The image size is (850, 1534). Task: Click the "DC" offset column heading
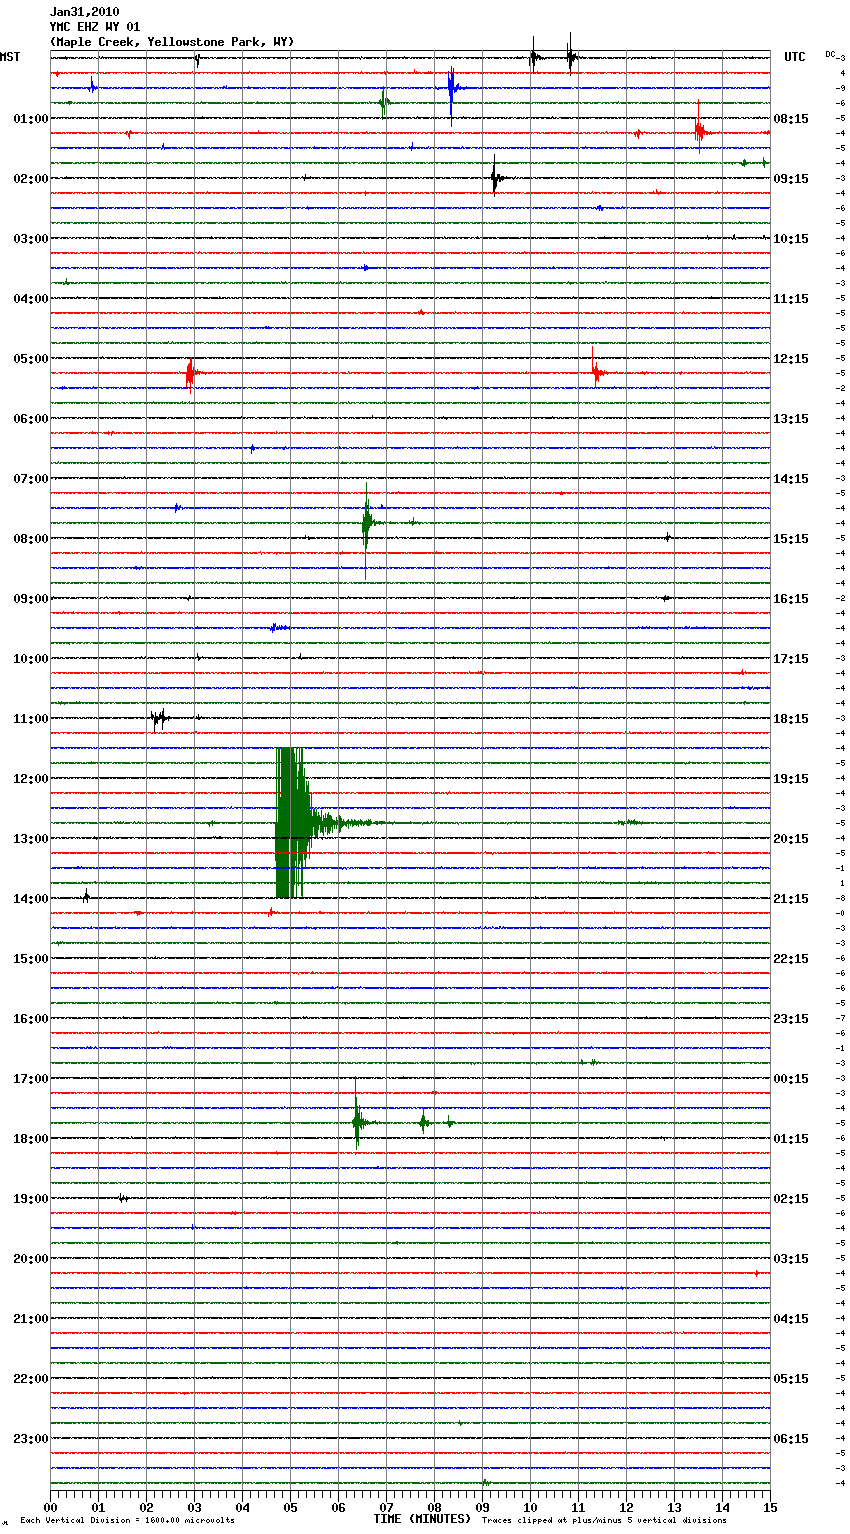[830, 54]
